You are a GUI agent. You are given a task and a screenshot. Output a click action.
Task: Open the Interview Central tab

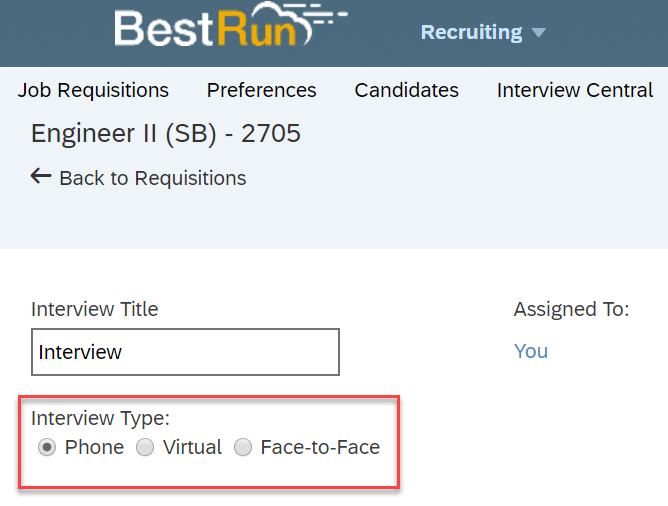click(575, 90)
